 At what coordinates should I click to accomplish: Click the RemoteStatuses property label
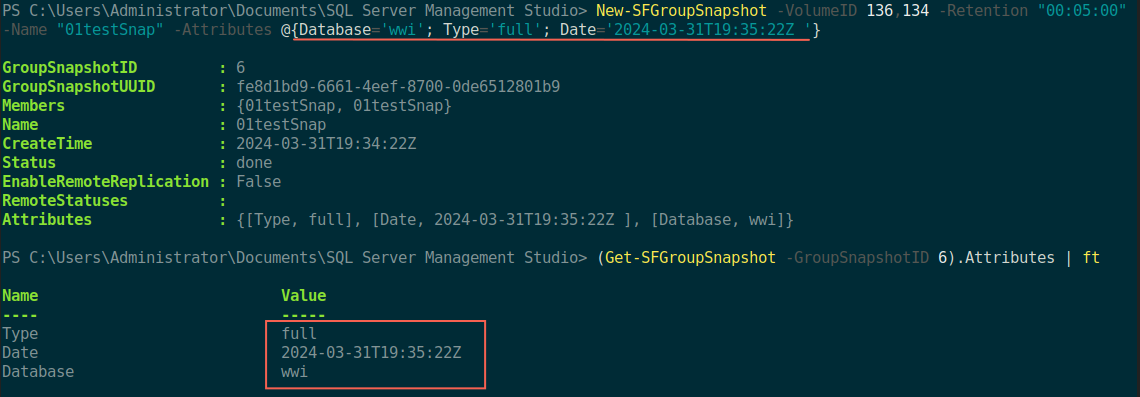pos(65,201)
